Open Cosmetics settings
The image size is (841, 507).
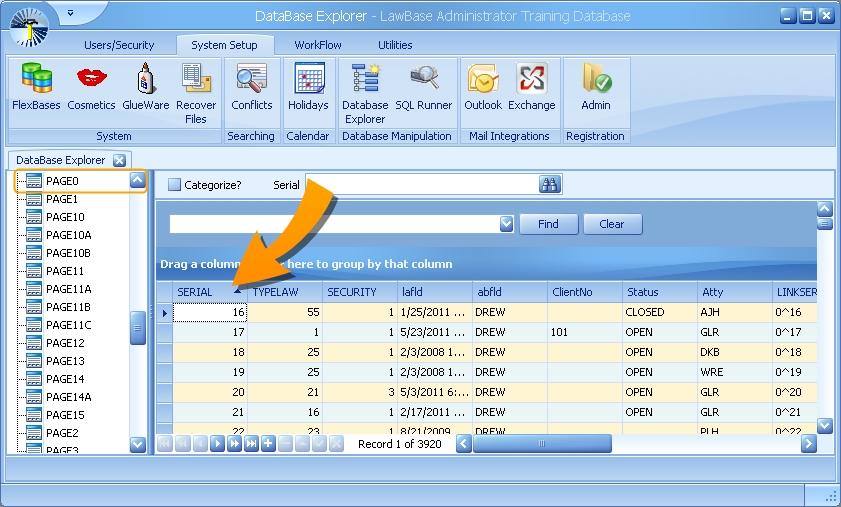tap(91, 87)
